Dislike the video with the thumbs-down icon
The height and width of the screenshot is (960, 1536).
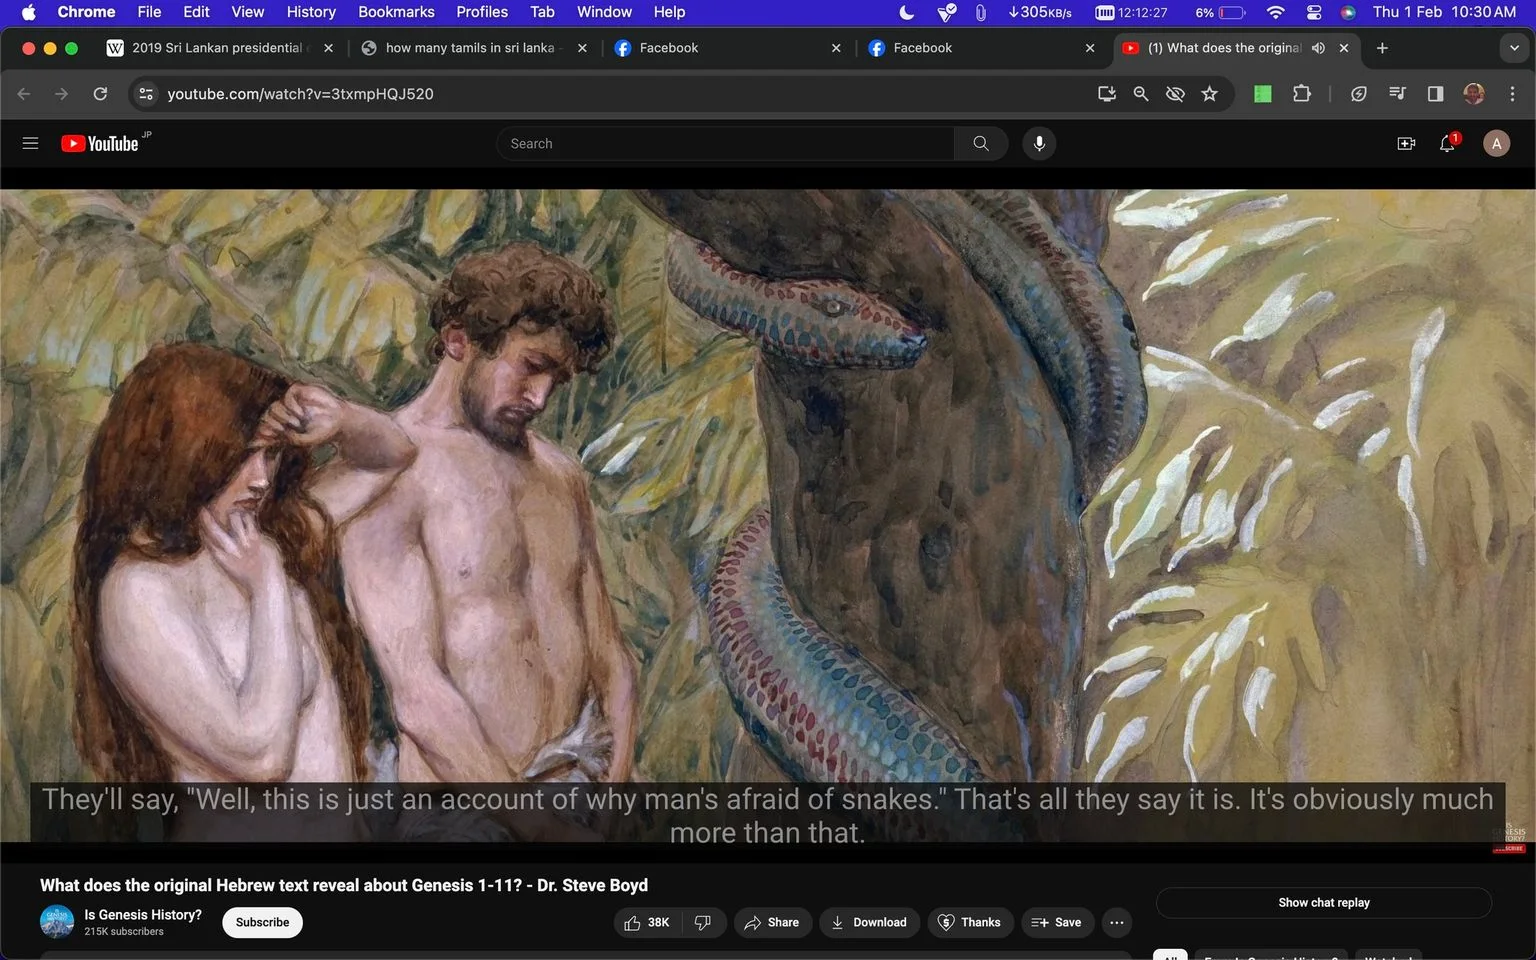[x=703, y=922]
